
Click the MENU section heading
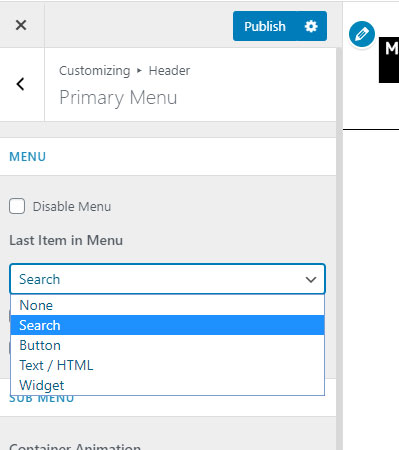(28, 157)
